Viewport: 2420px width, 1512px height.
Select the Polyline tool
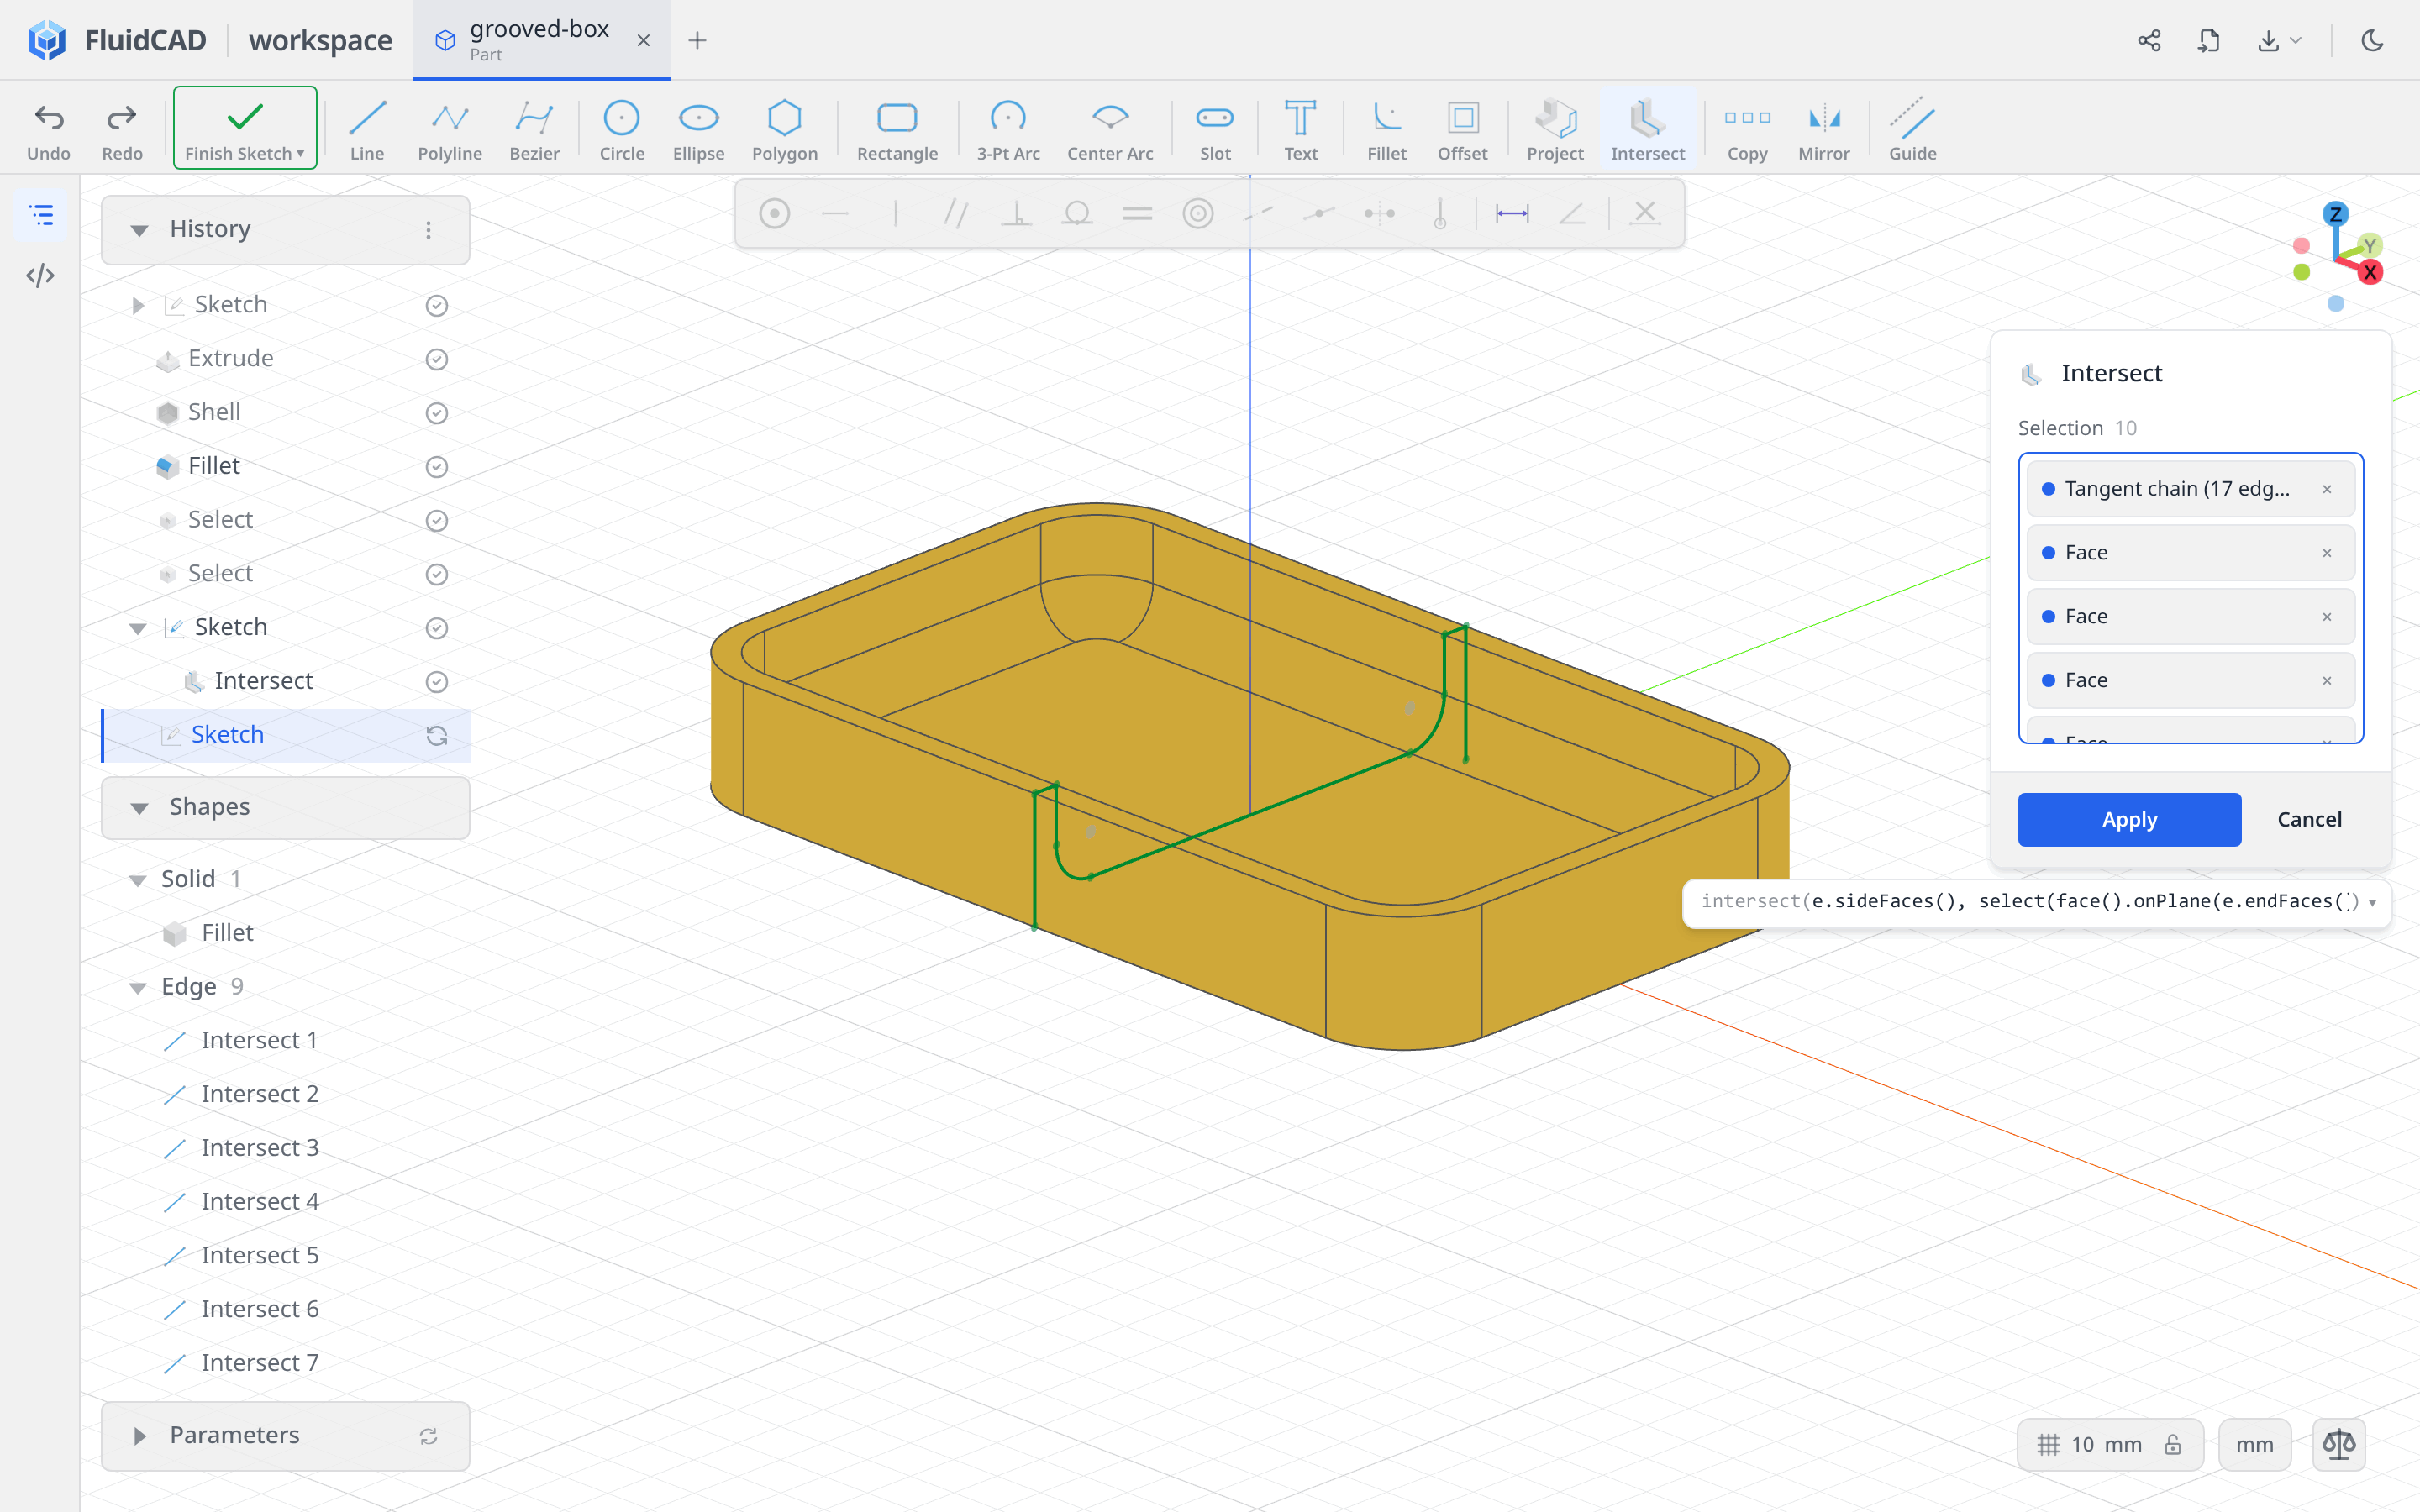(x=450, y=129)
